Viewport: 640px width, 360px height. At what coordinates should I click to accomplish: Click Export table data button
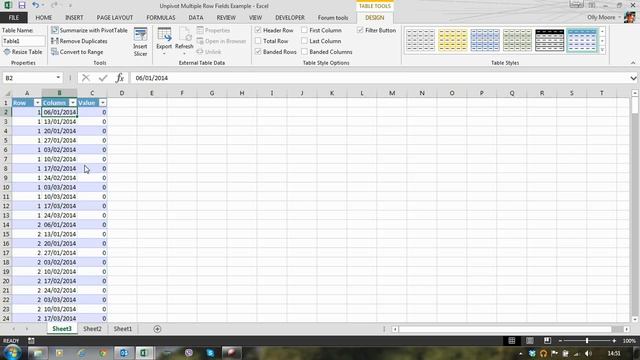click(164, 41)
